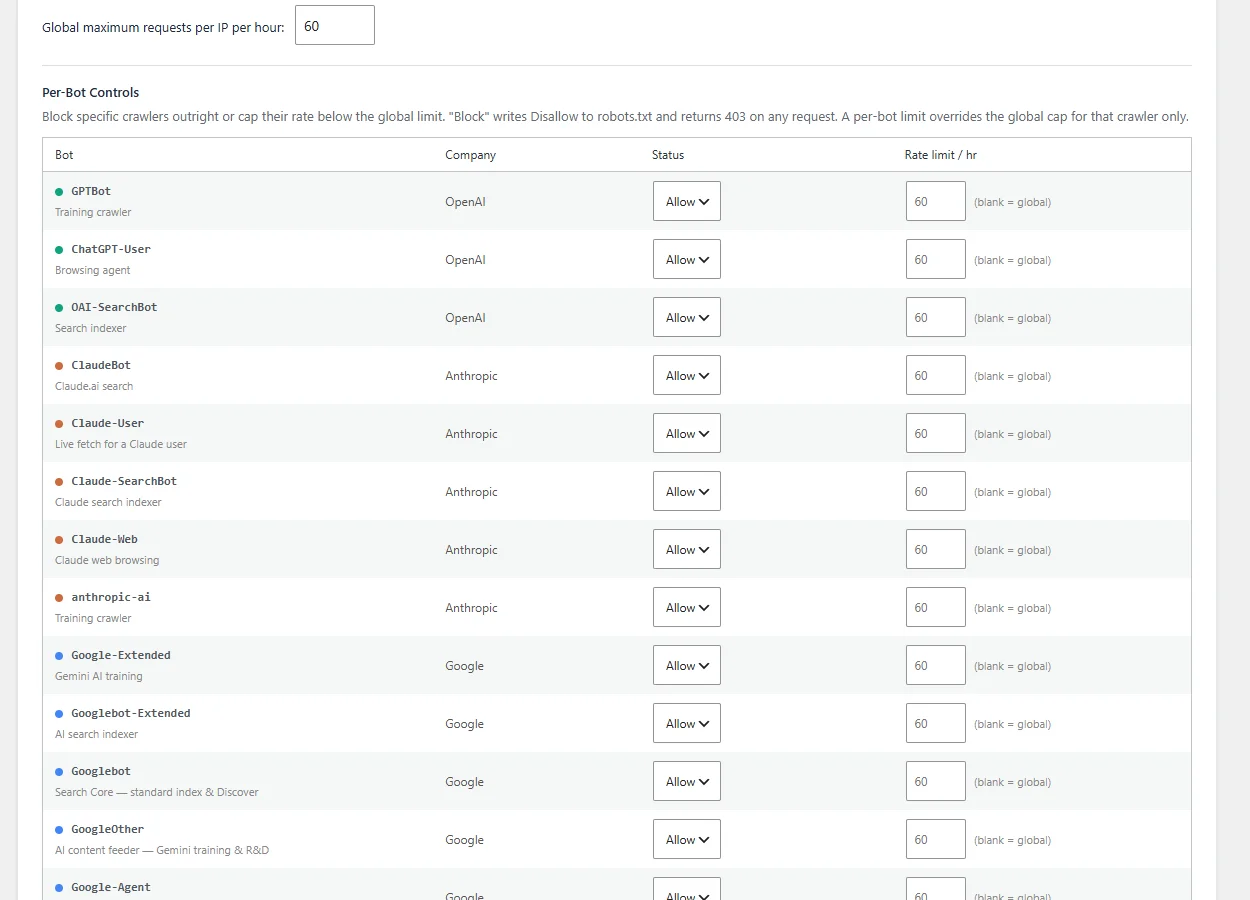This screenshot has width=1250, height=900.
Task: Open the Claude-SearchBot status dropdown
Action: (686, 491)
